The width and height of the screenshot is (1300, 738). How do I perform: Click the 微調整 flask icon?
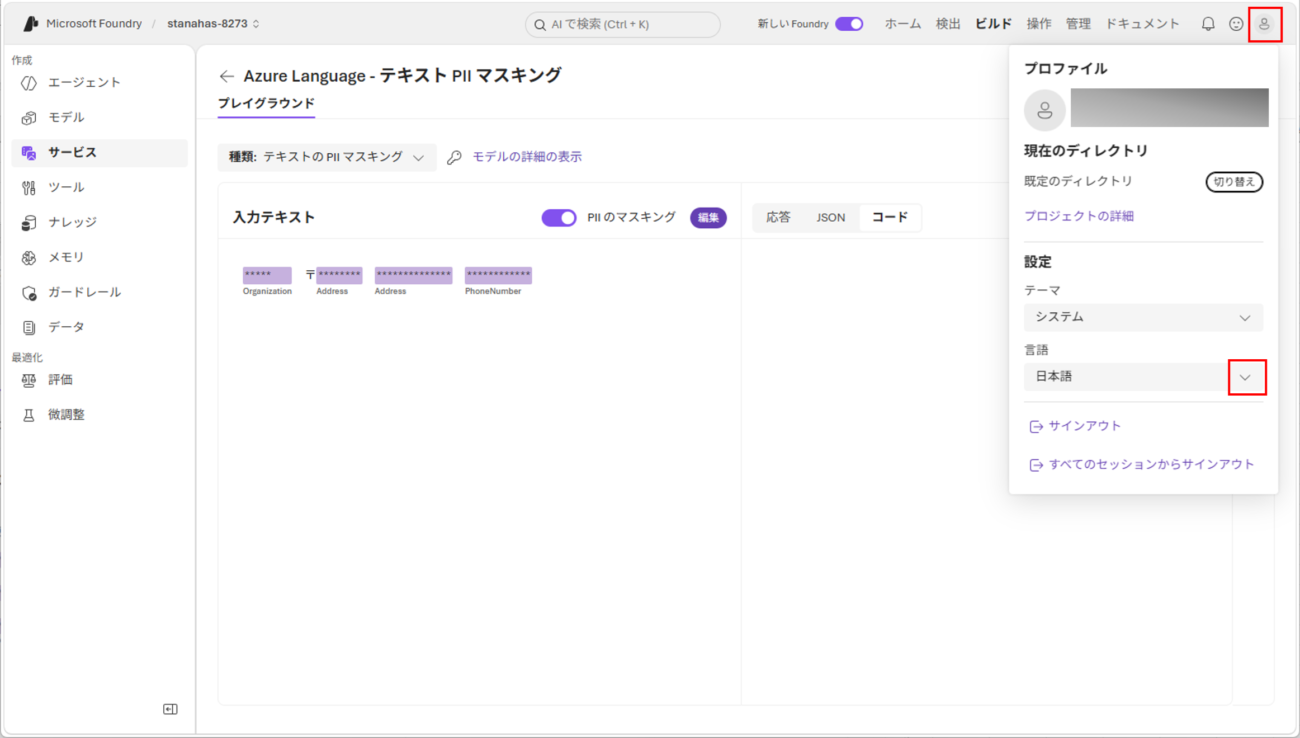click(29, 415)
